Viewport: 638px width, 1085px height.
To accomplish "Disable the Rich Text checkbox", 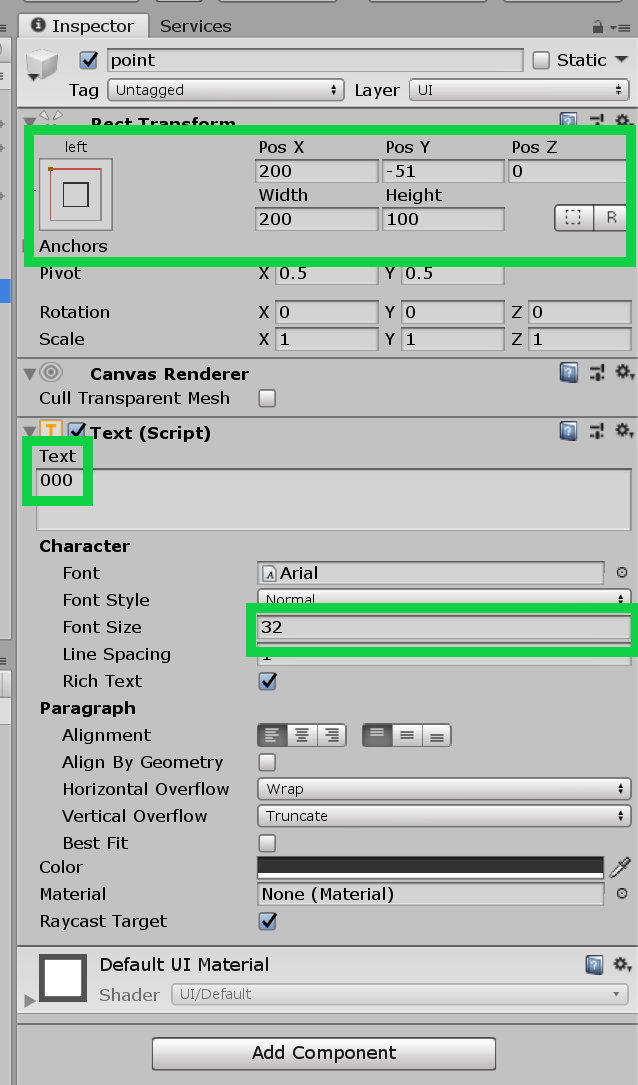I will (x=268, y=681).
